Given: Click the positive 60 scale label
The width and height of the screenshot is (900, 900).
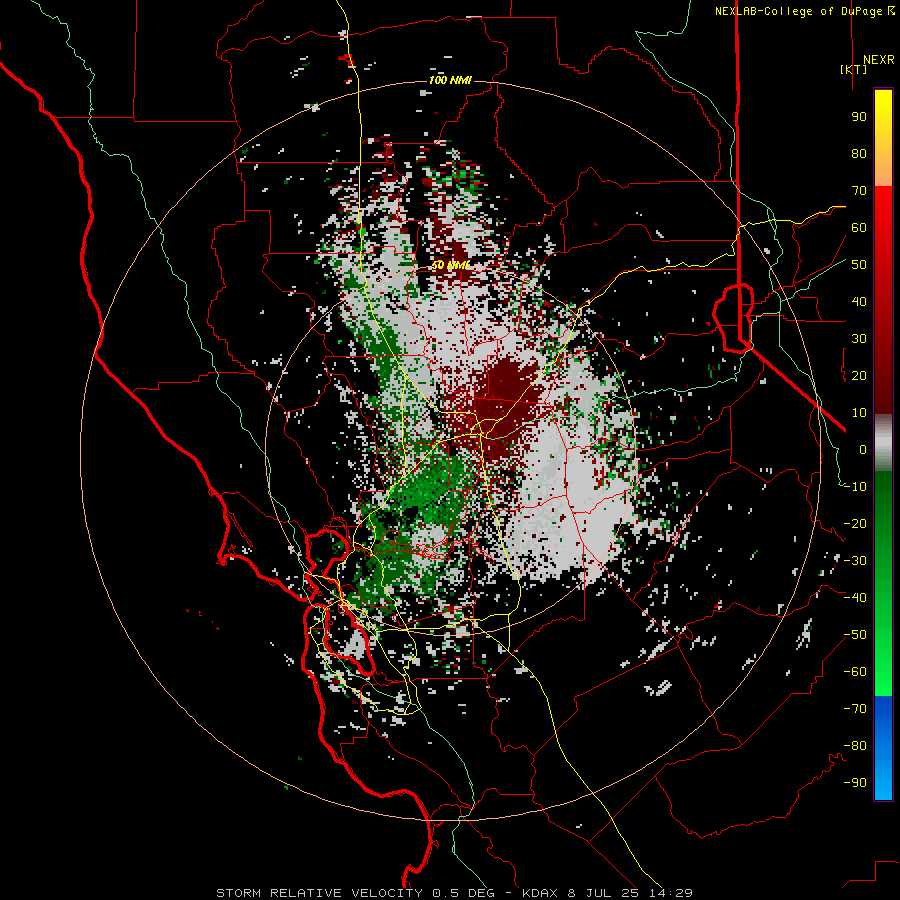Looking at the screenshot, I should (859, 228).
